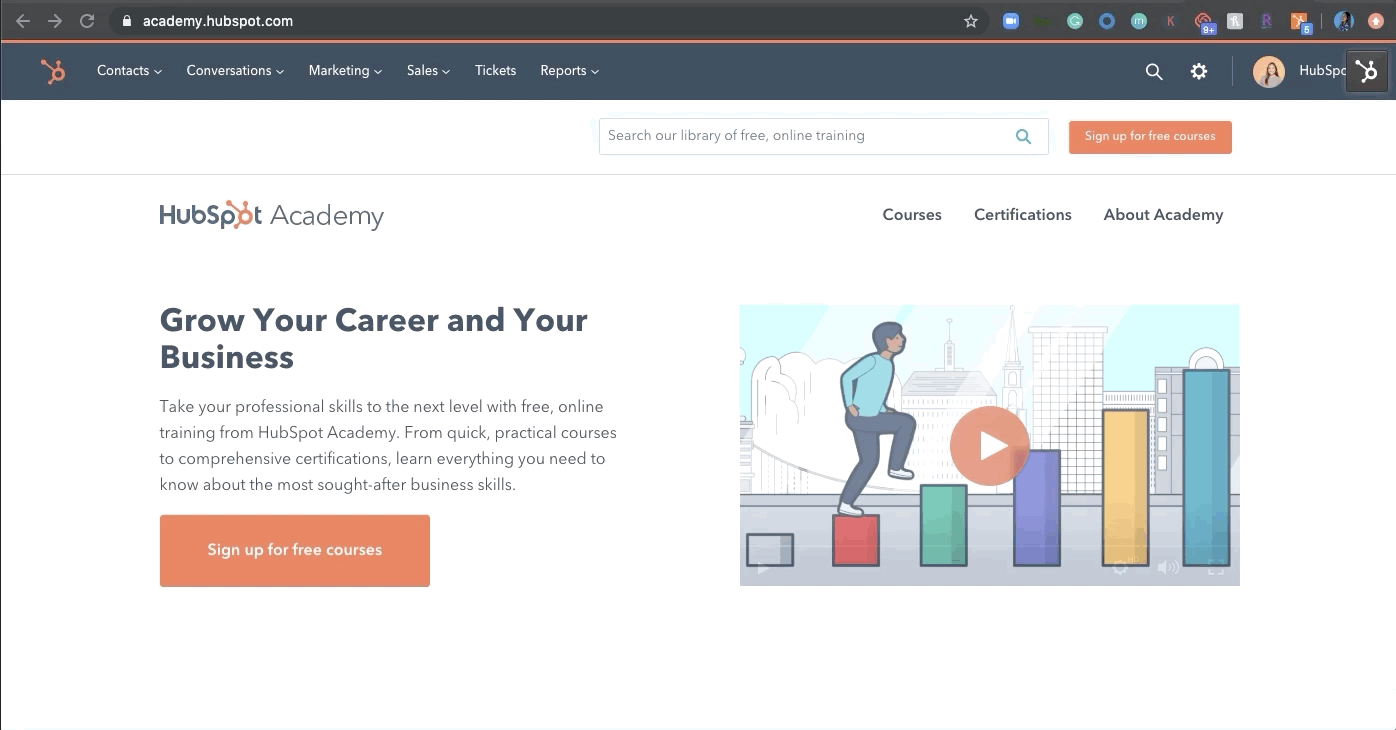Expand the Conversations dropdown menu
Viewport: 1396px width, 730px height.
(235, 71)
